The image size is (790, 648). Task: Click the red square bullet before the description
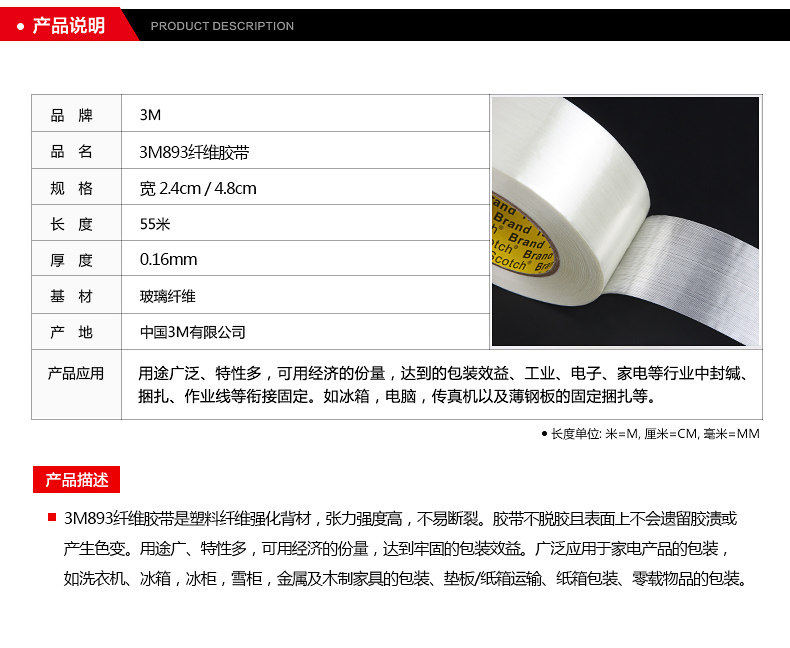pyautogui.click(x=51, y=517)
